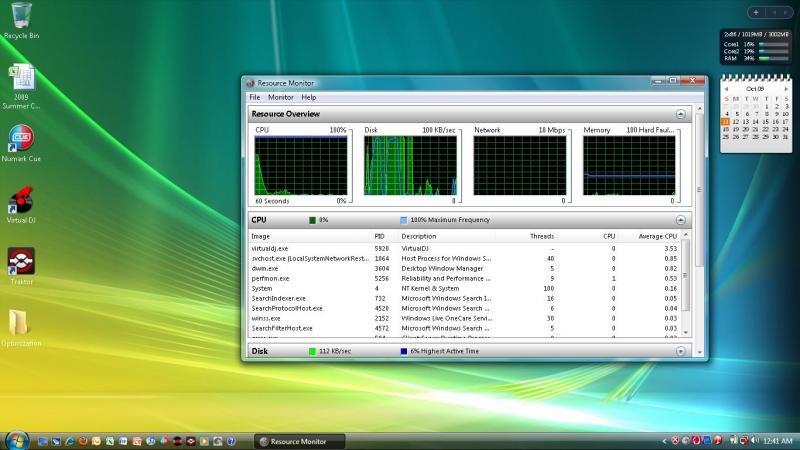
Task: Select the winss.exe process row
Action: (464, 318)
